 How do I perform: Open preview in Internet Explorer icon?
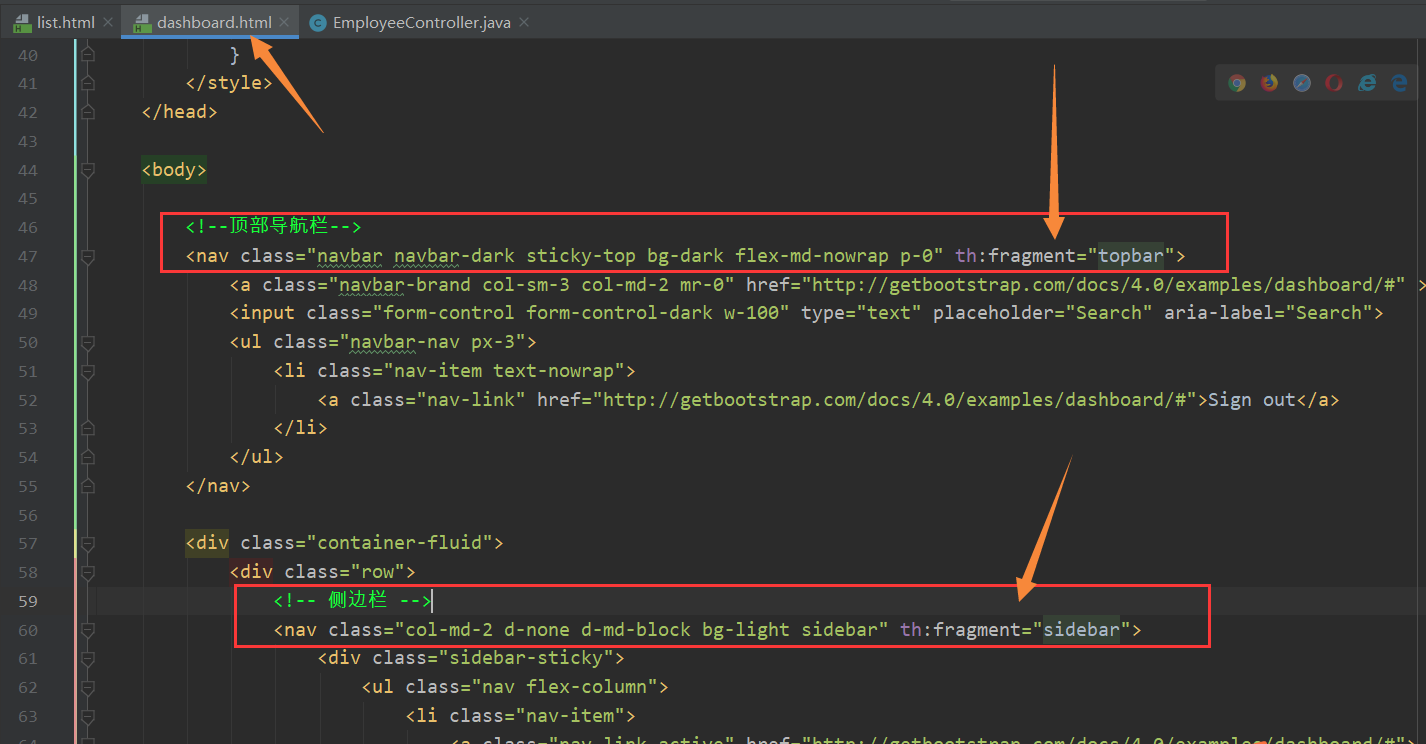tap(1366, 83)
